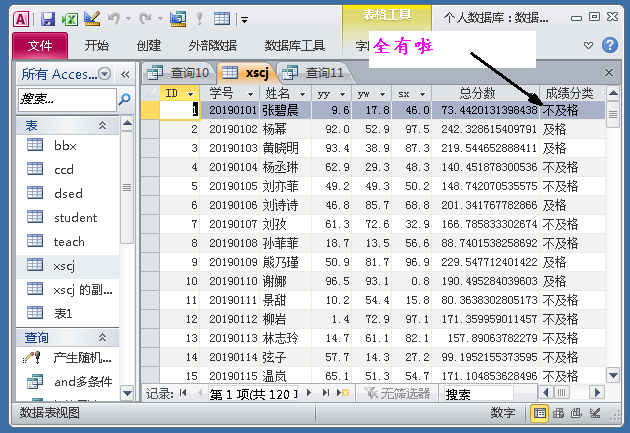
Task: Click the Excel export icon in quick access toolbar
Action: (x=70, y=18)
